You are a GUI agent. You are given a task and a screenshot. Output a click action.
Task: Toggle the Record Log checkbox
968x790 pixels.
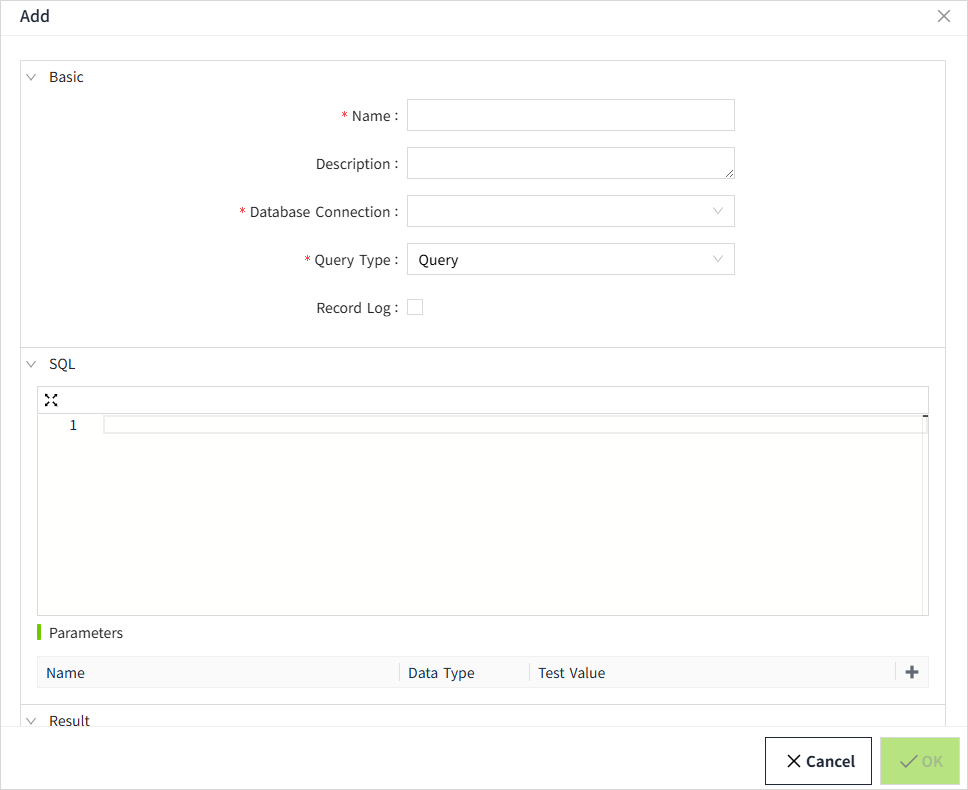point(415,308)
